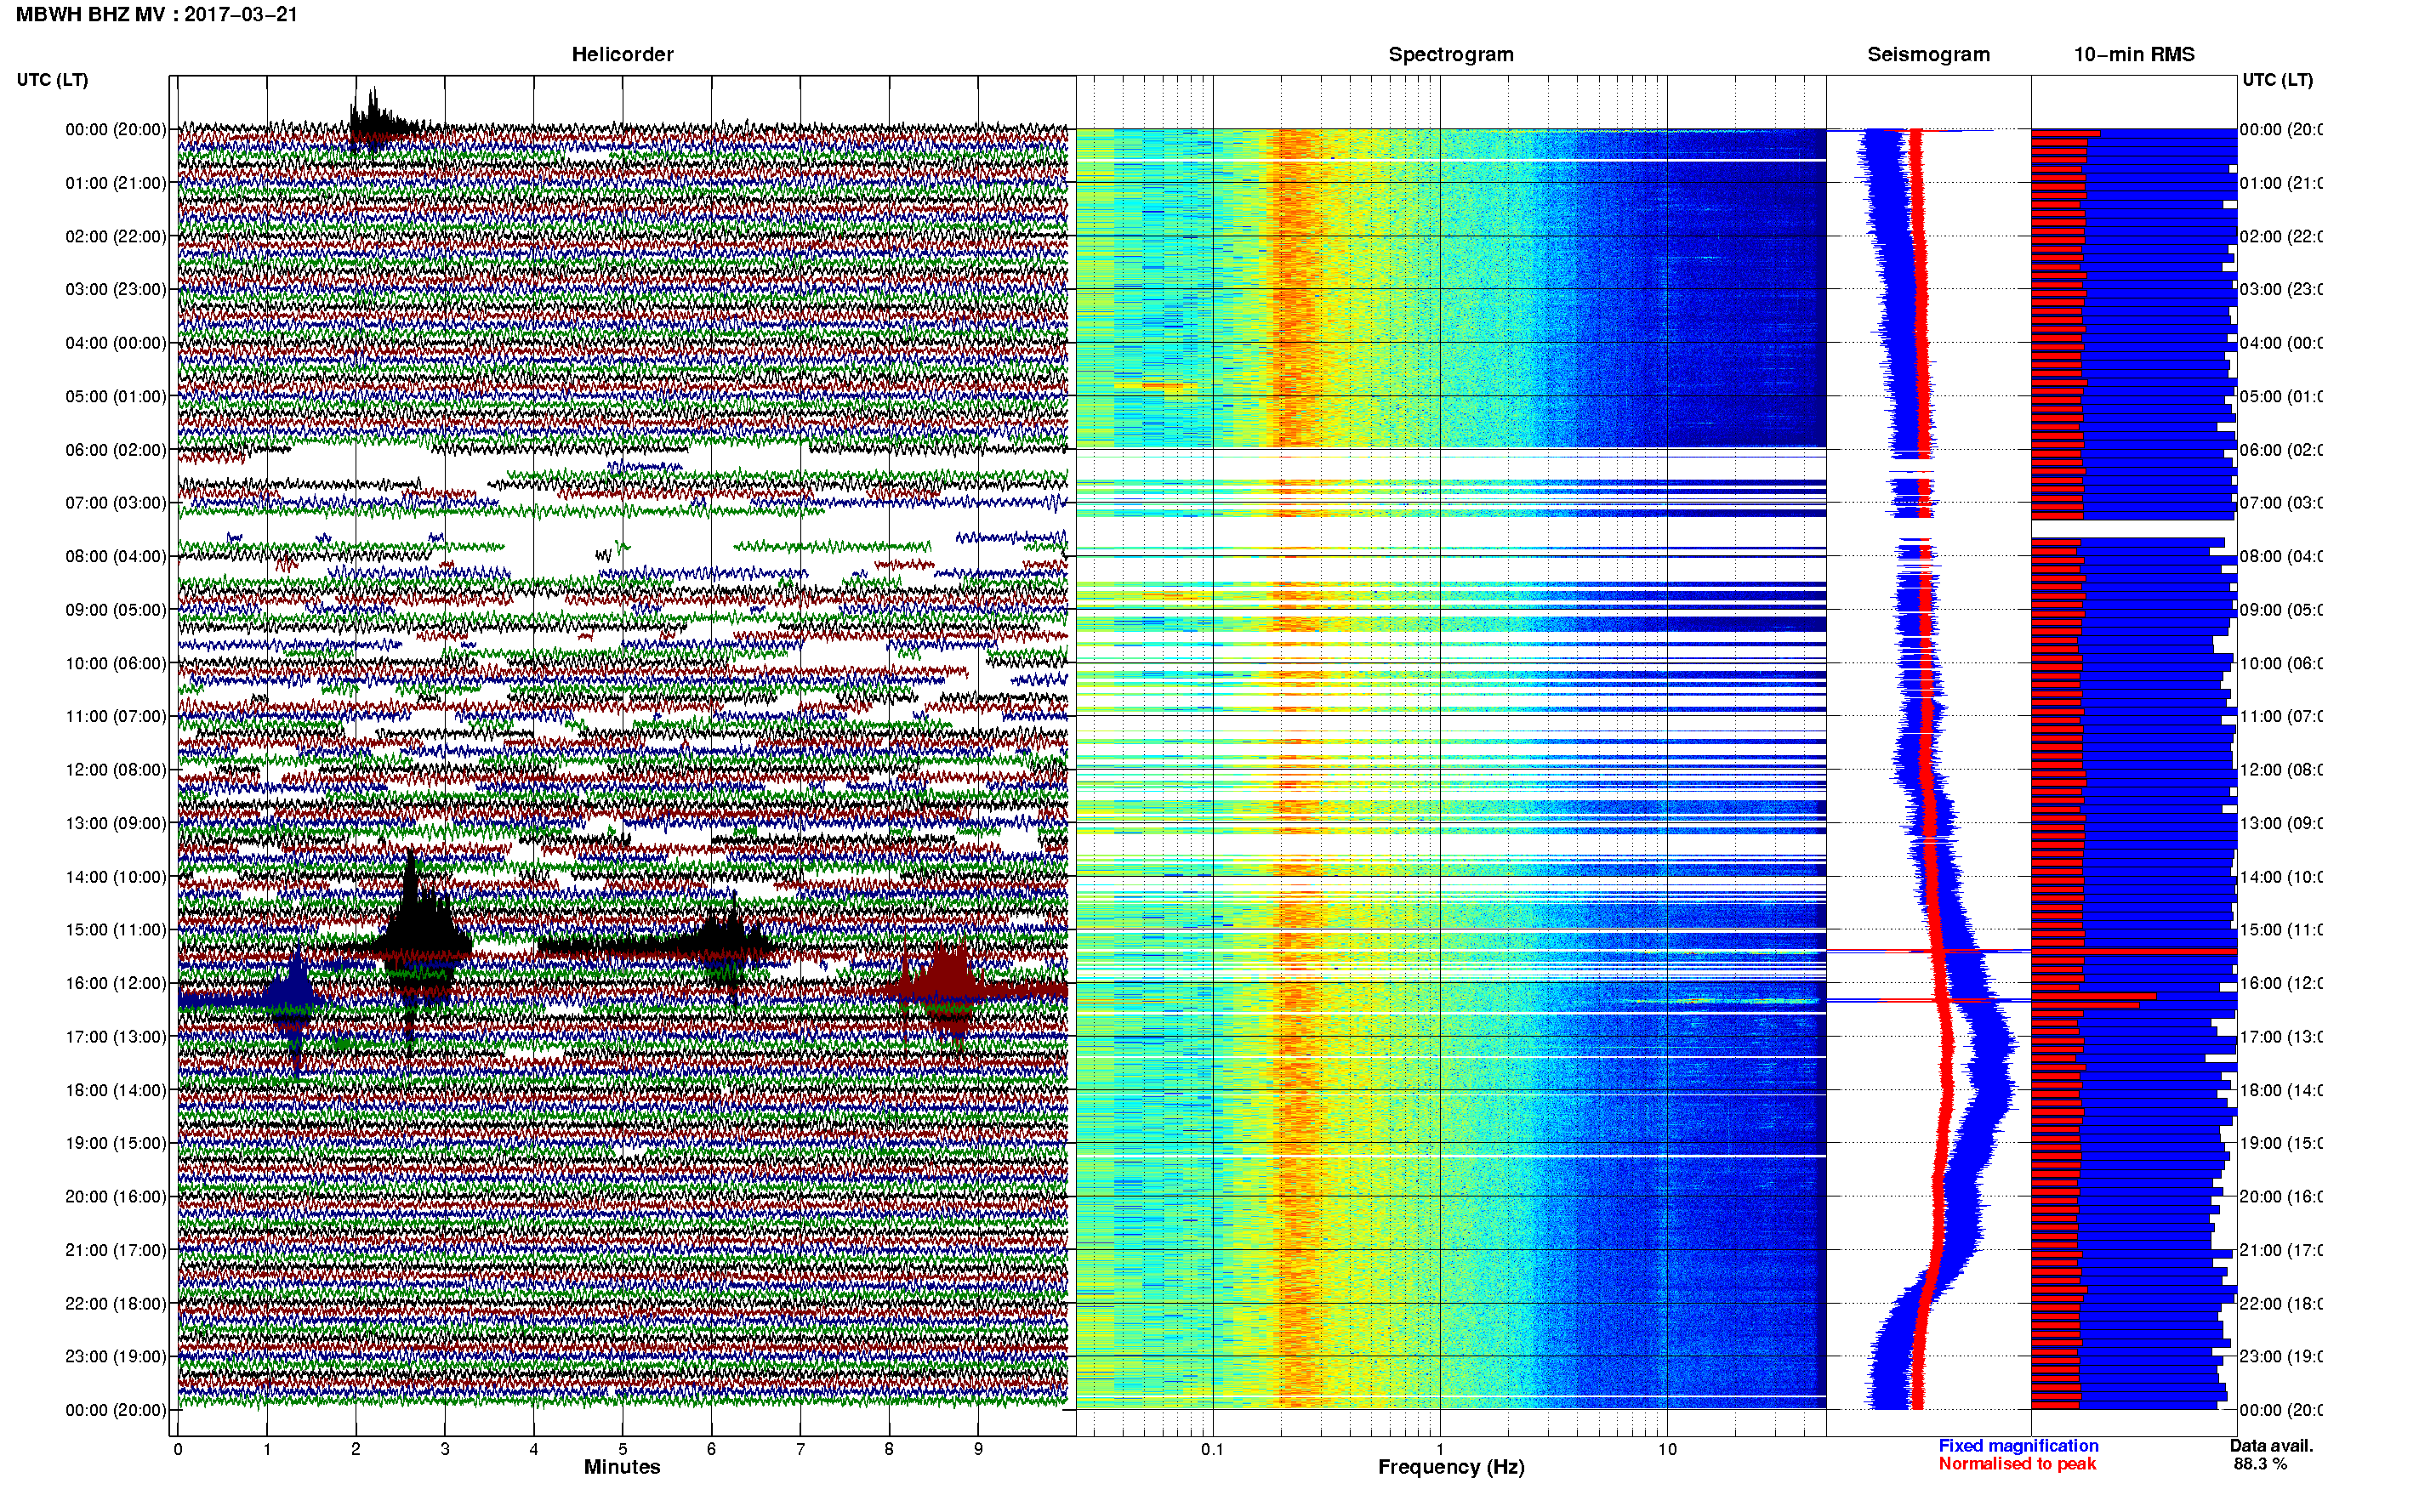Click the left time label '23:00 (19:00)'
This screenshot has width=2419, height=1512.
click(116, 1356)
